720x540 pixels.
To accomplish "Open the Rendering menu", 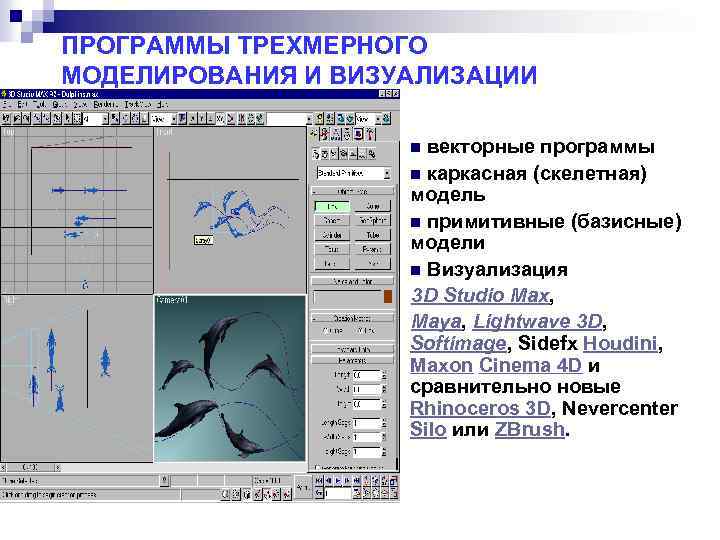I will pyautogui.click(x=105, y=105).
